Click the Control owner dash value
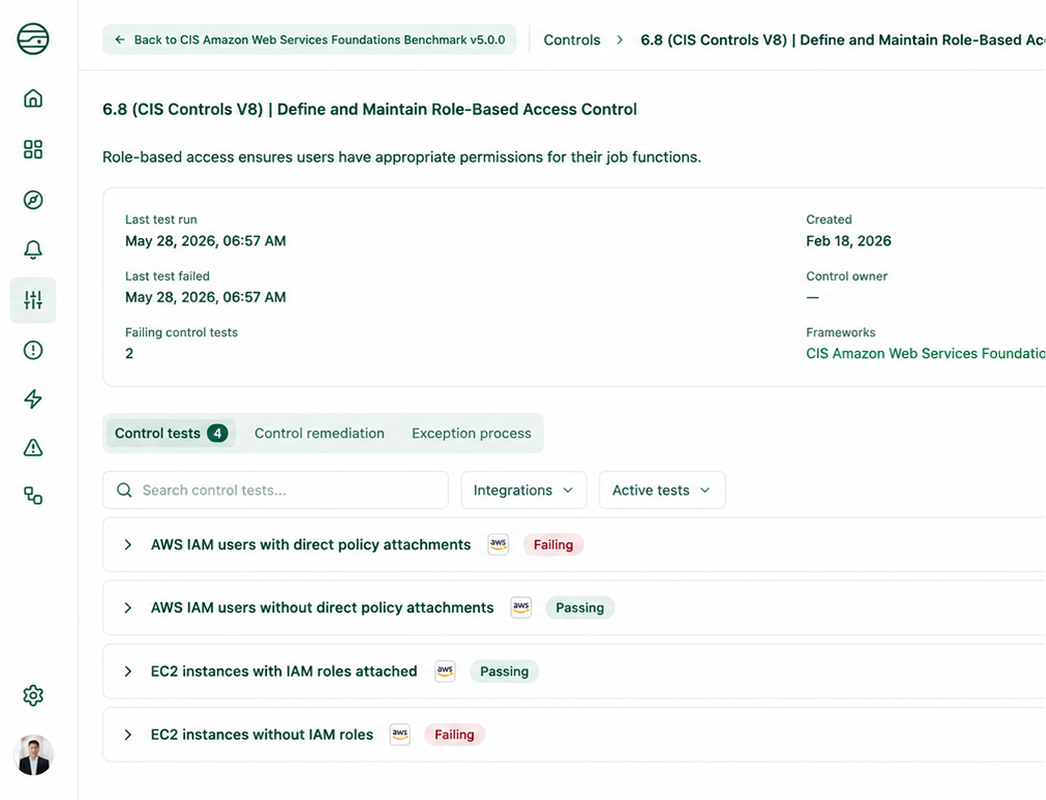Image resolution: width=1046 pixels, height=800 pixels. click(813, 298)
